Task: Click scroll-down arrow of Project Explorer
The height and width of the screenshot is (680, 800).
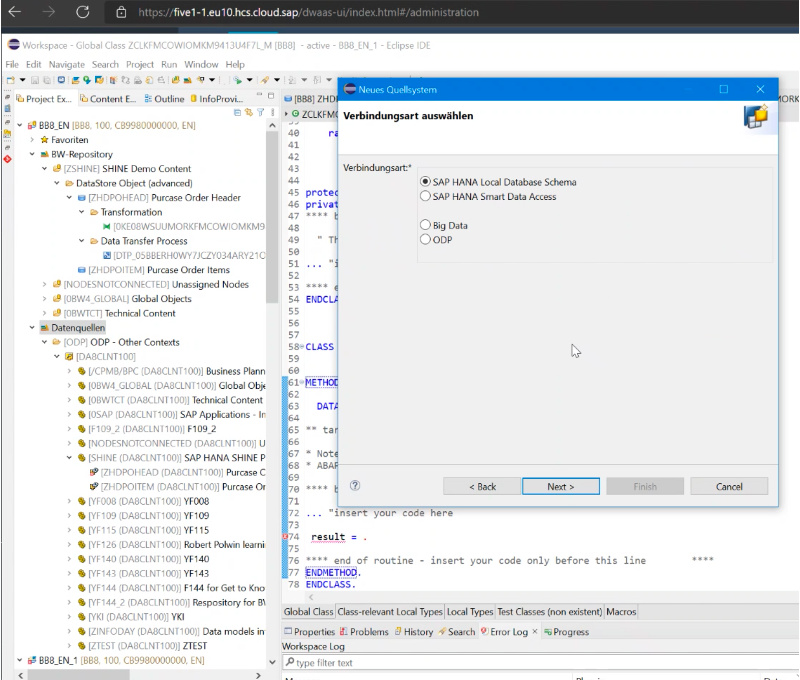Action: tap(272, 662)
